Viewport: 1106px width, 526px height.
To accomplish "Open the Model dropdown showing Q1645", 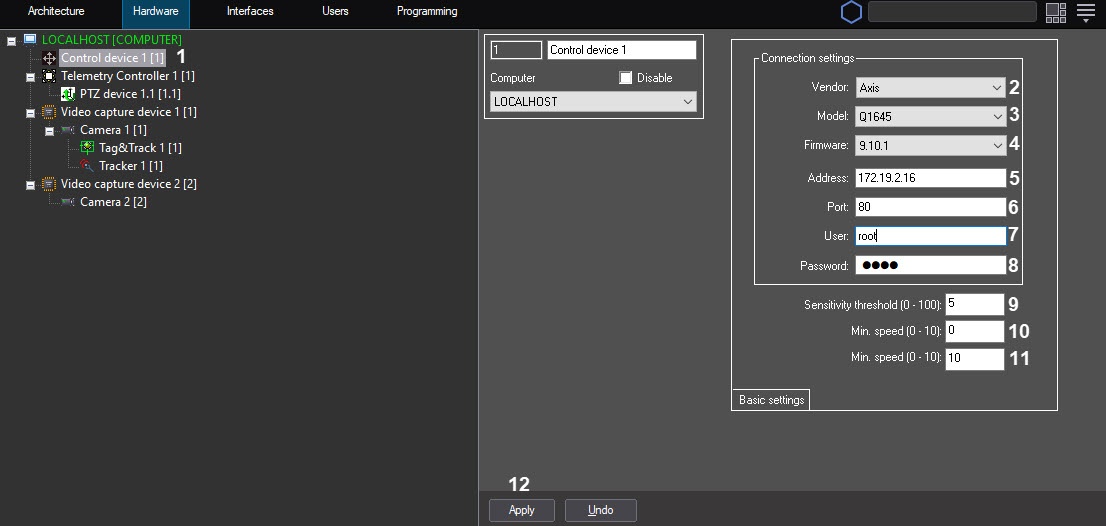I will tap(930, 116).
